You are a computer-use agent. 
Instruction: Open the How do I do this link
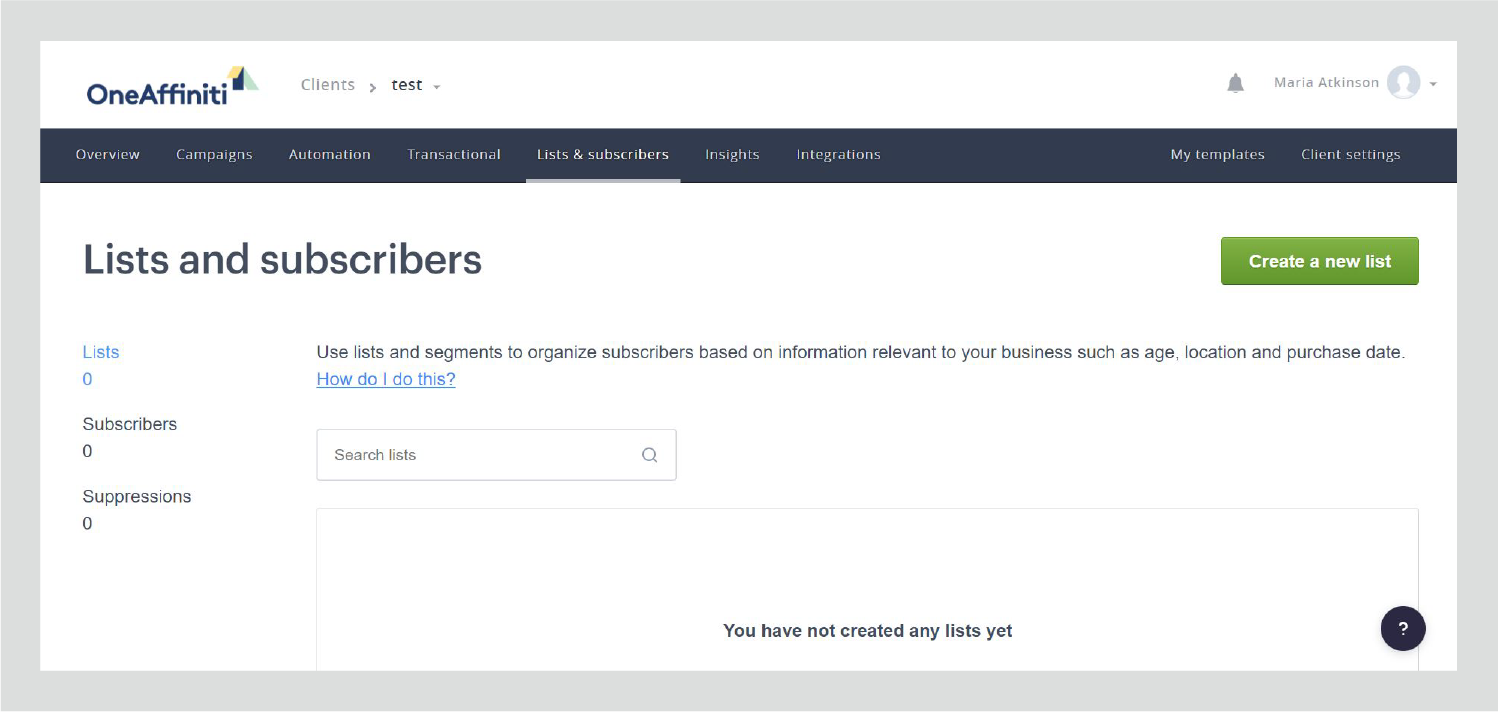point(386,379)
